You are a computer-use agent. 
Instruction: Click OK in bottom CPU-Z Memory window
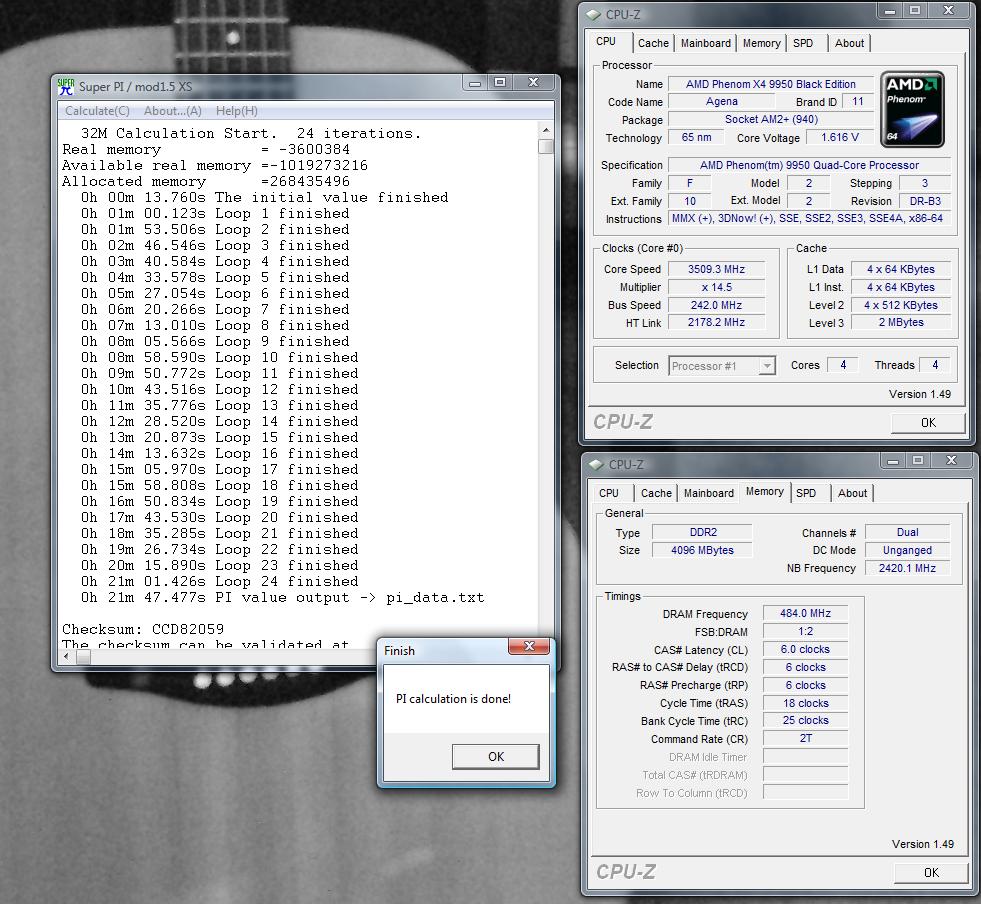coord(931,873)
